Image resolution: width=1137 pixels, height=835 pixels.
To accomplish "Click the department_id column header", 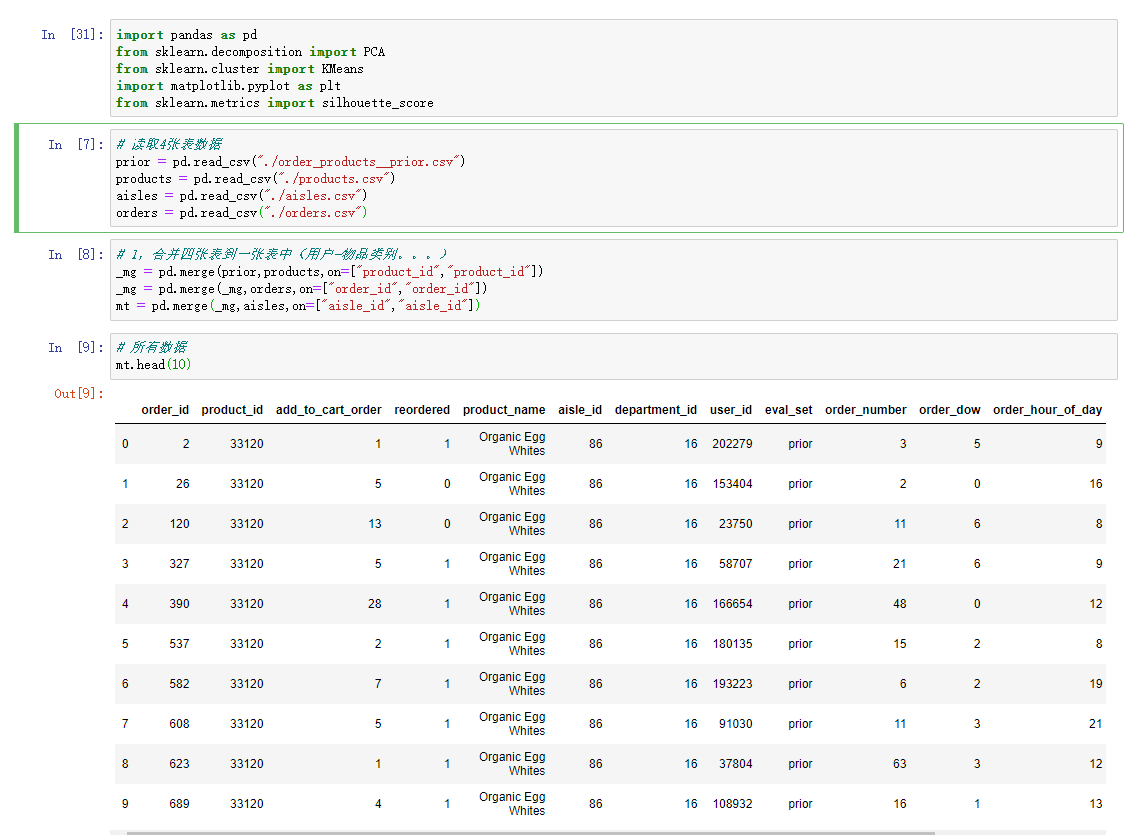I will 656,410.
